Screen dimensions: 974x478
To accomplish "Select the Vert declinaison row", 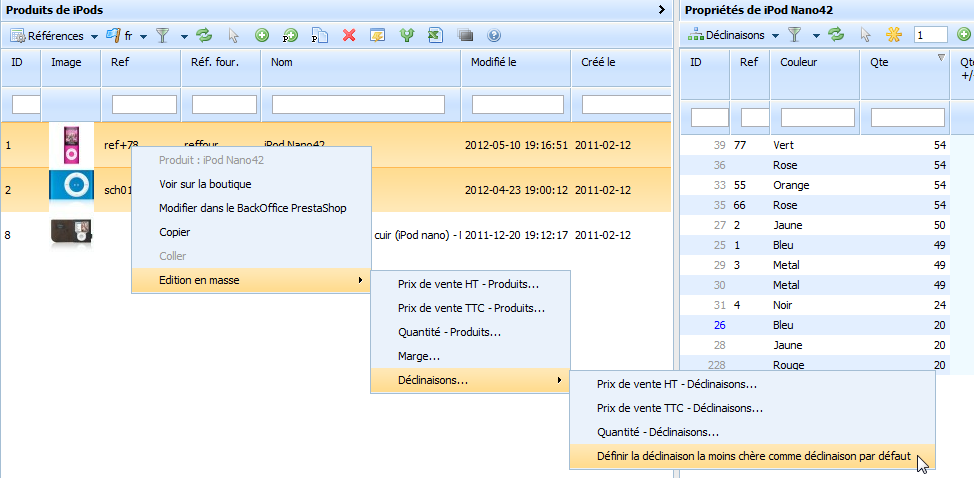I will tap(815, 145).
